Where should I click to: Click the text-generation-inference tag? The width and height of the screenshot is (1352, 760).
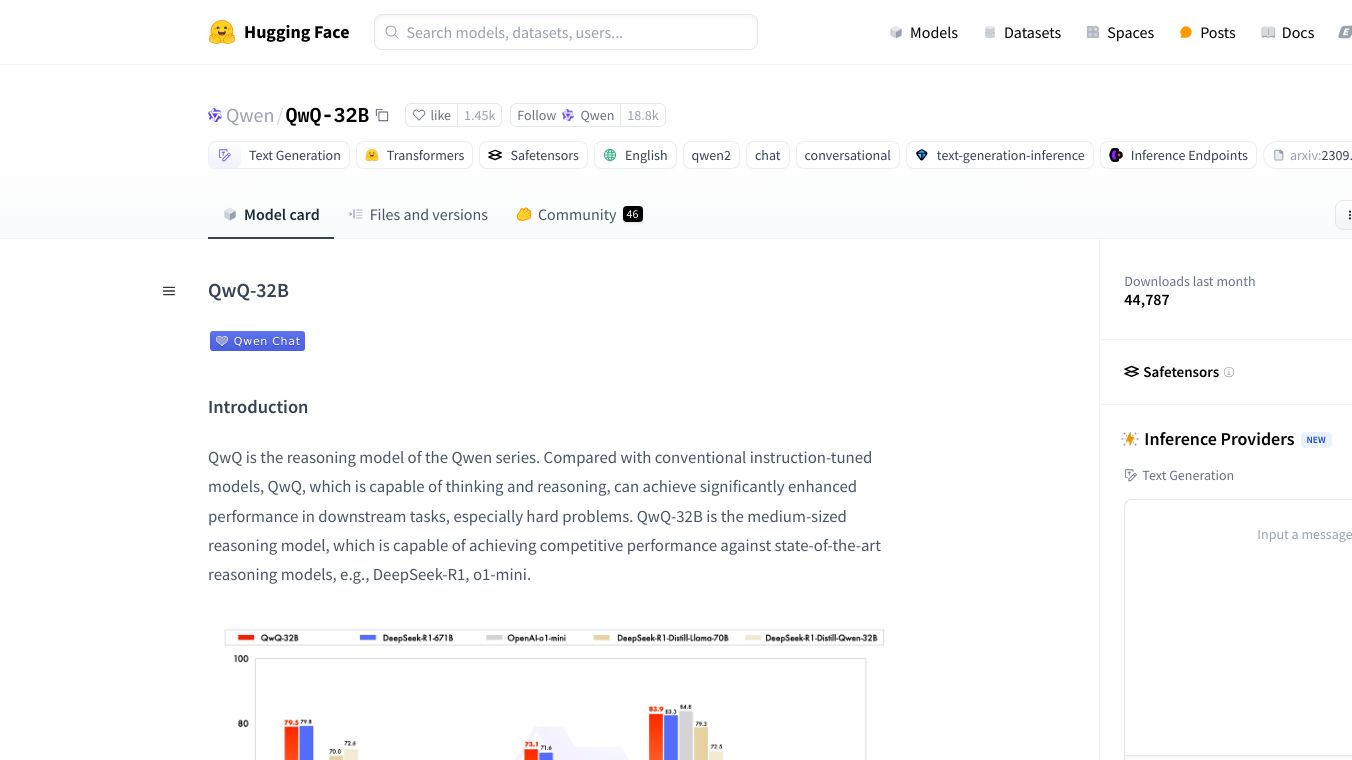click(999, 155)
